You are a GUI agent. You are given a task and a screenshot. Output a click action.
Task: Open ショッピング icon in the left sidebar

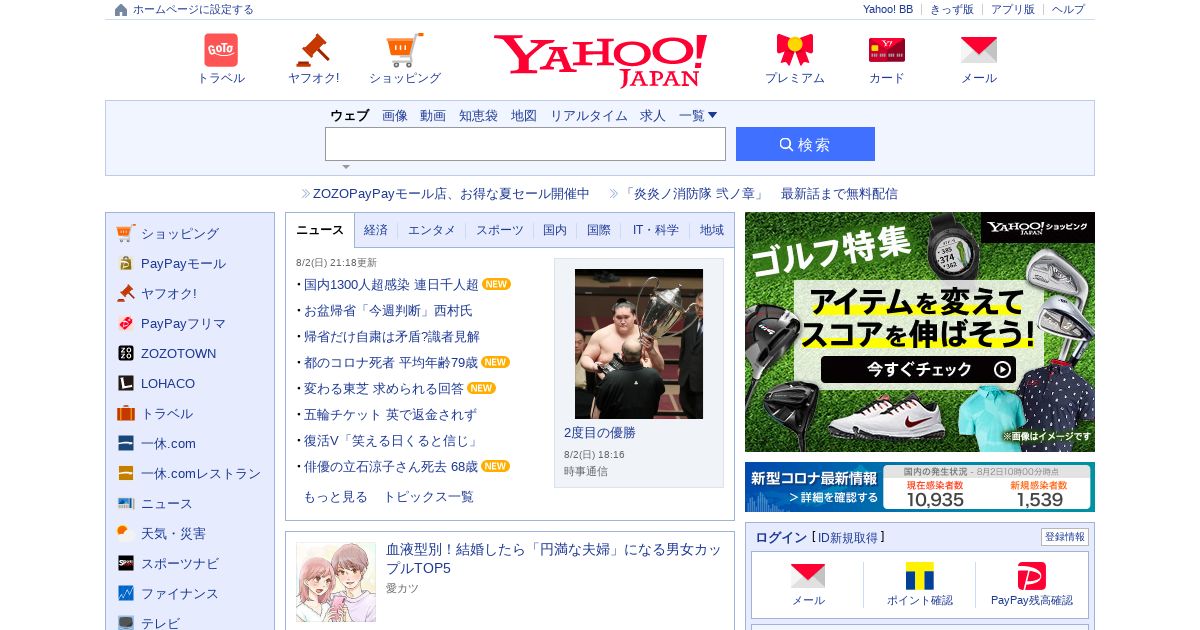(x=125, y=233)
